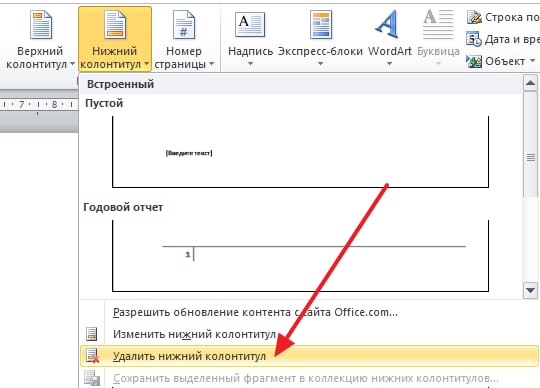
Task: Expand the Верхний колонтитул dropdown arrow
Action: click(72, 64)
